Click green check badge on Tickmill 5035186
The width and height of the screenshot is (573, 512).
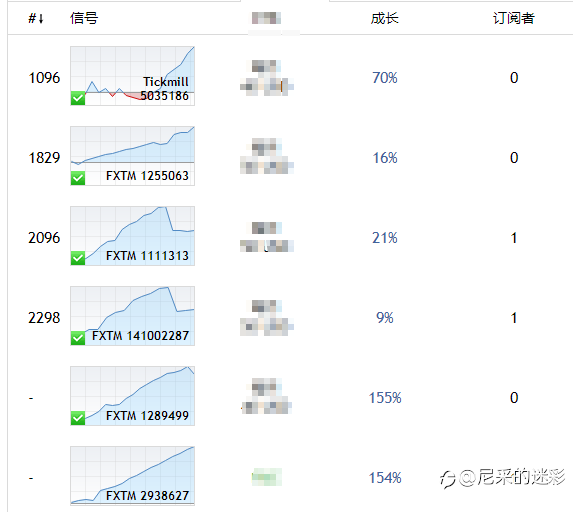click(x=78, y=98)
